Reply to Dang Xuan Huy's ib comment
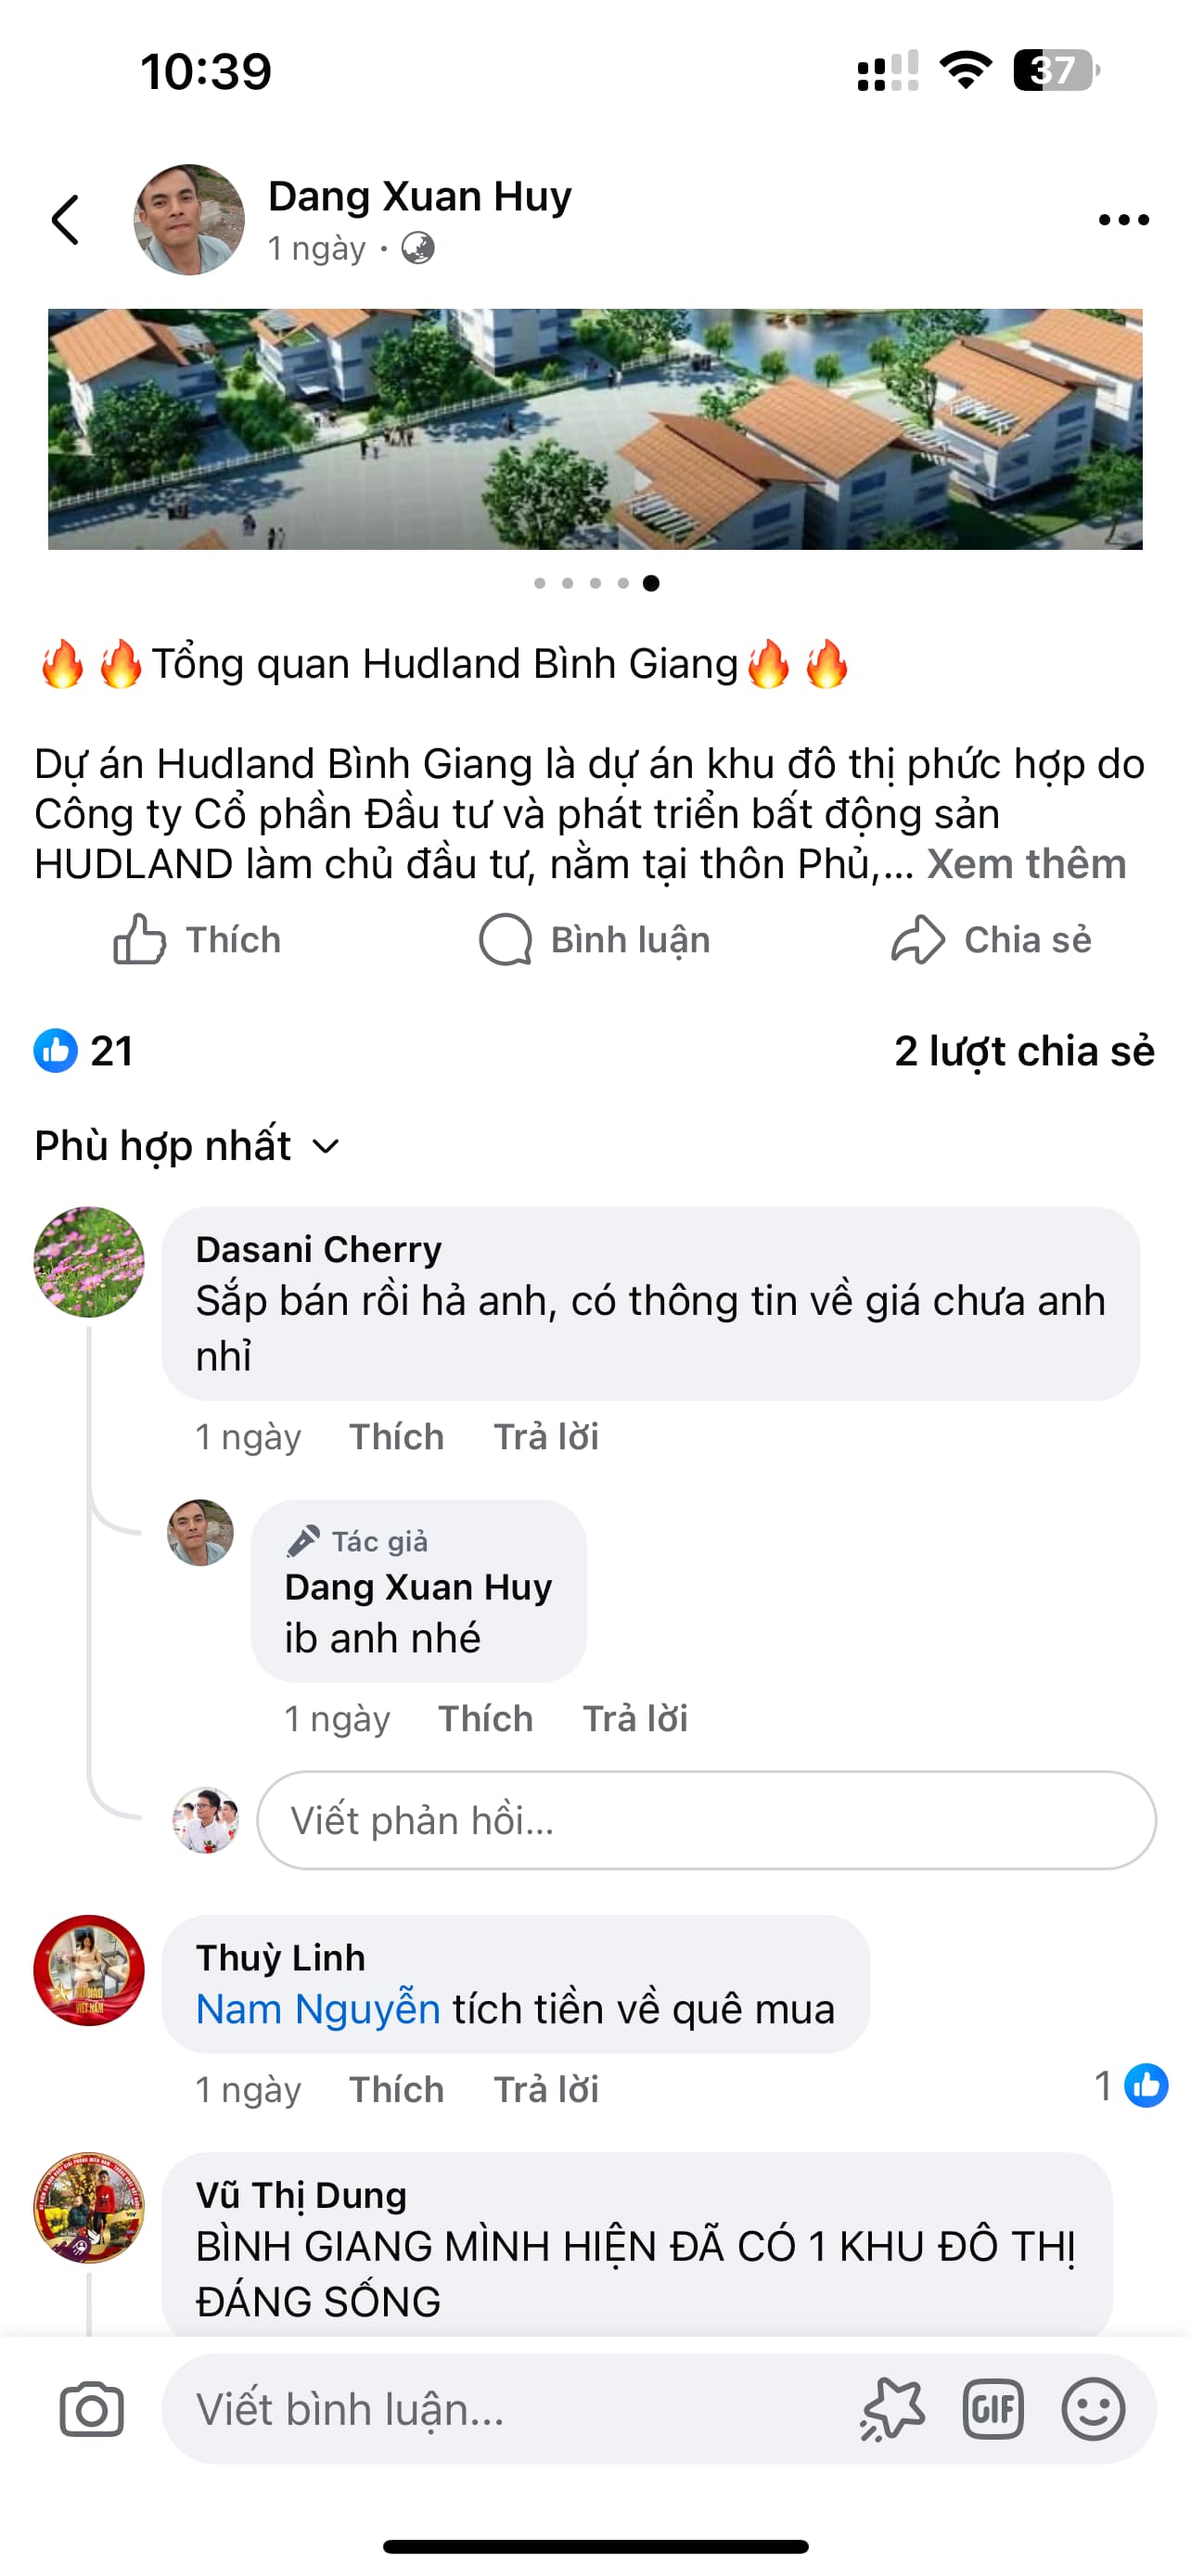The width and height of the screenshot is (1191, 2576). click(635, 1719)
